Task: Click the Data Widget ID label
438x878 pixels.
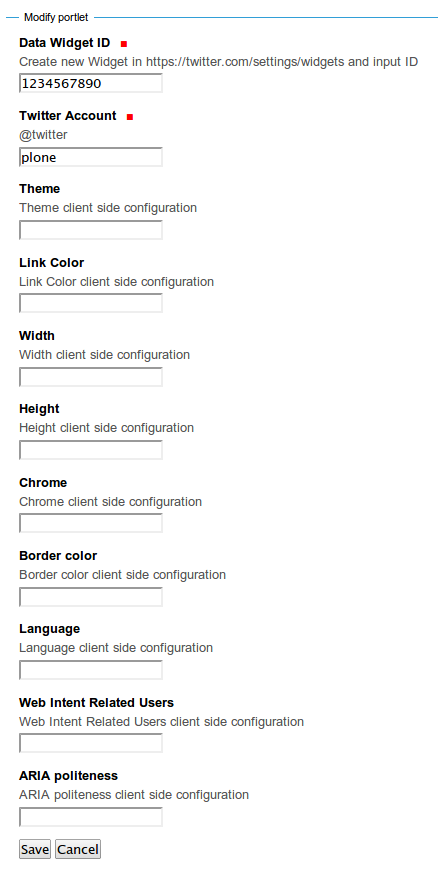Action: click(x=64, y=43)
